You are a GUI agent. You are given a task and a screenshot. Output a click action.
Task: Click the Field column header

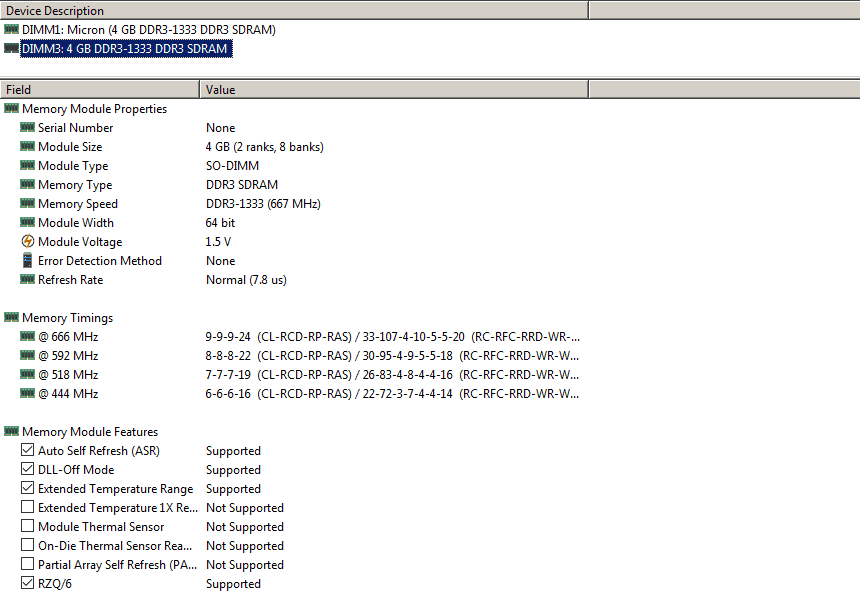(100, 90)
